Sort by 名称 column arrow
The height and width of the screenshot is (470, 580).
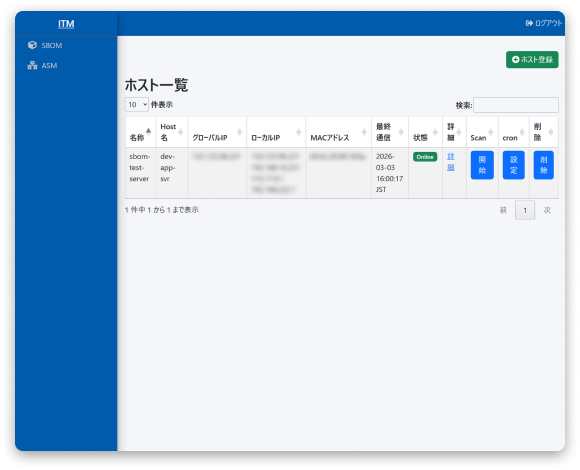(x=148, y=132)
